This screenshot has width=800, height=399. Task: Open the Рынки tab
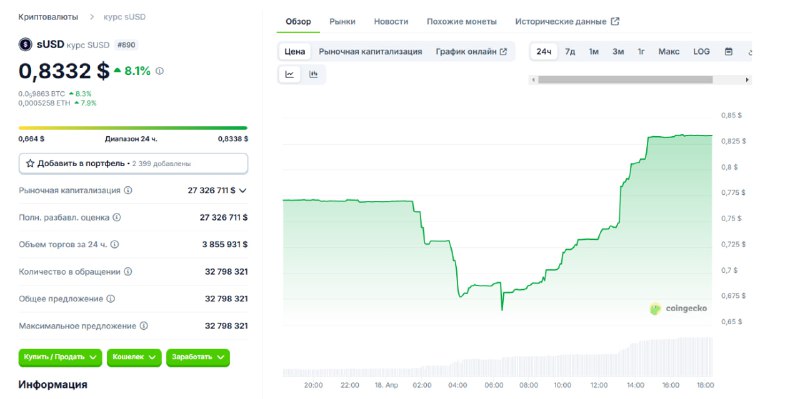point(342,21)
